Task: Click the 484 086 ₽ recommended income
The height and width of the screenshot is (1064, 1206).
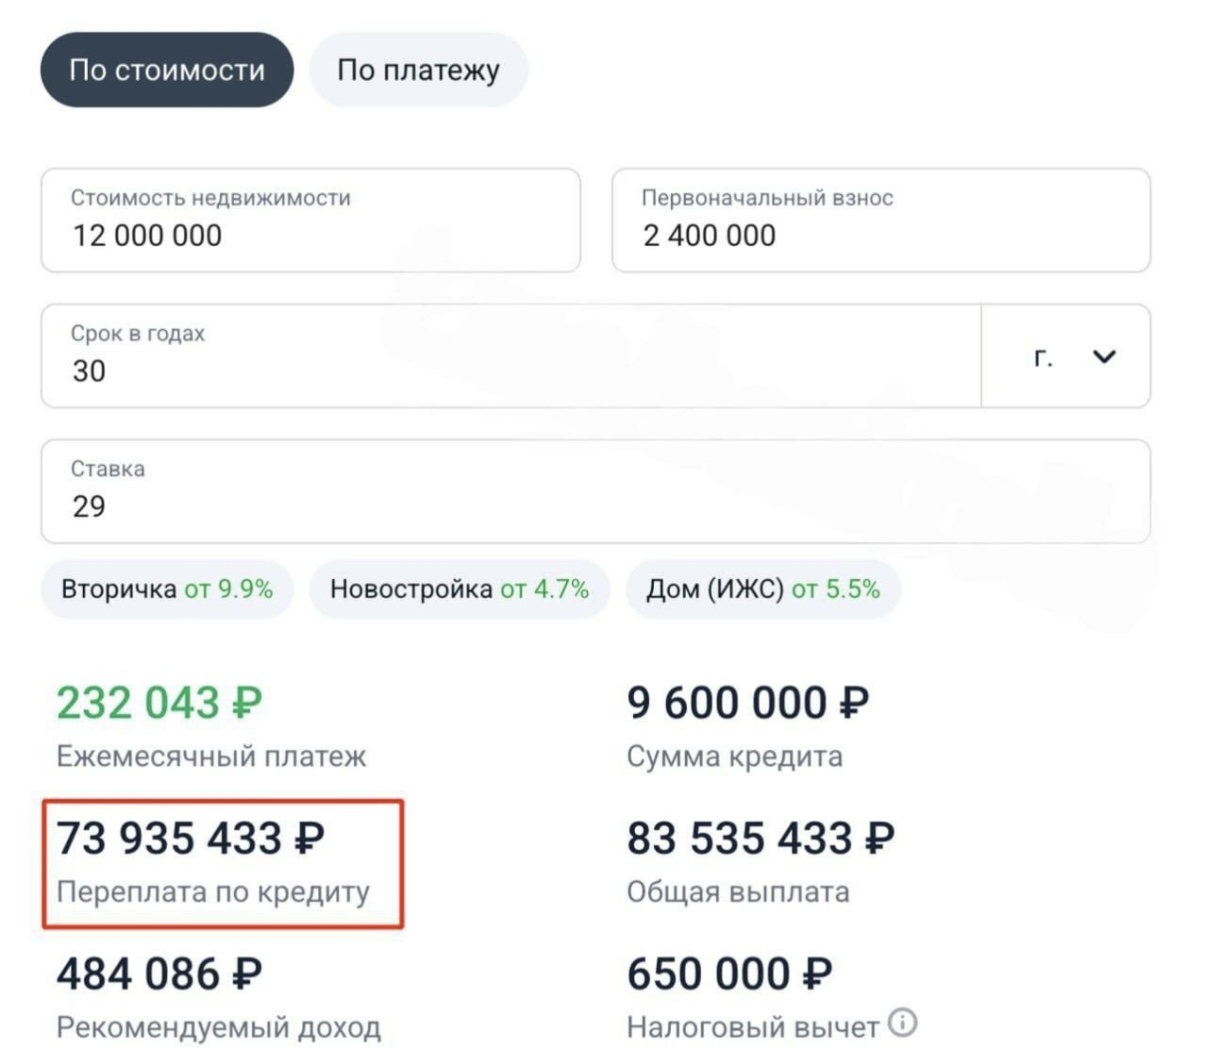Action: 159,973
